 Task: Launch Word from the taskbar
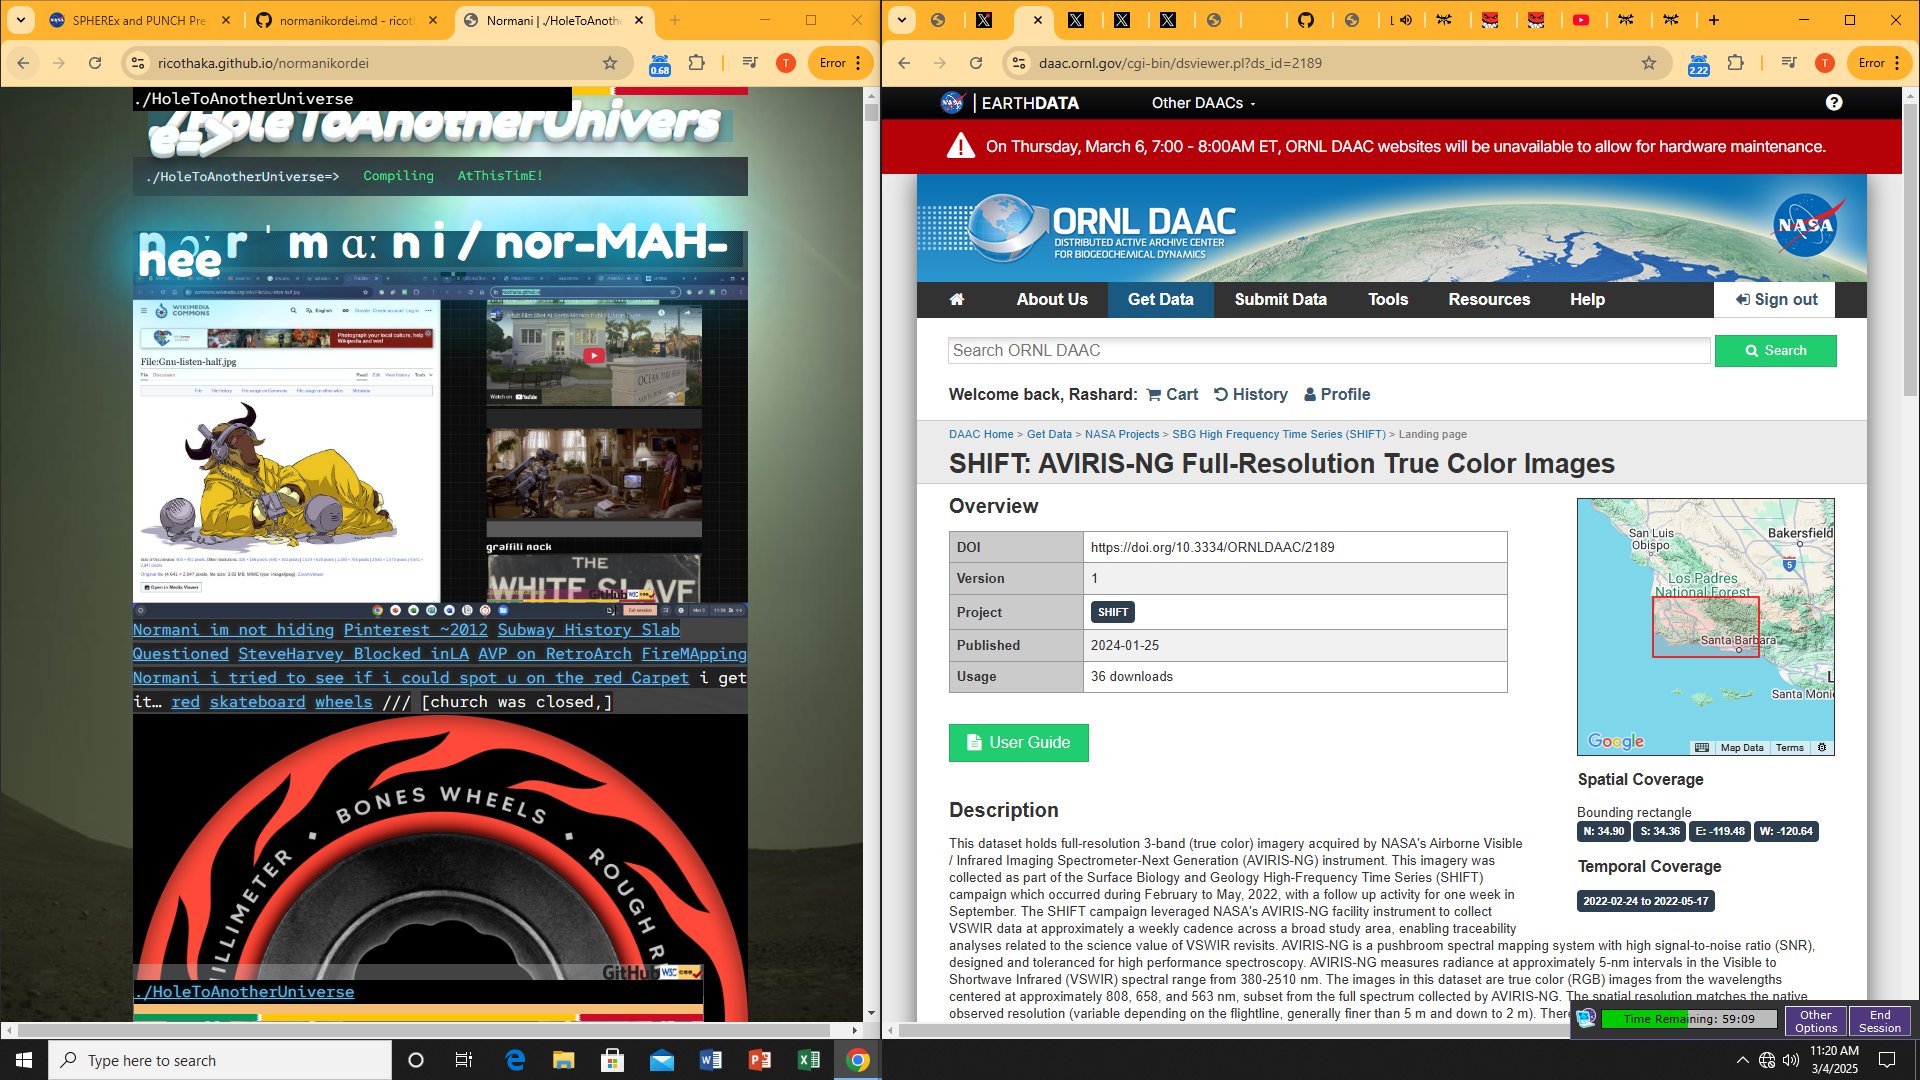[x=711, y=1060]
